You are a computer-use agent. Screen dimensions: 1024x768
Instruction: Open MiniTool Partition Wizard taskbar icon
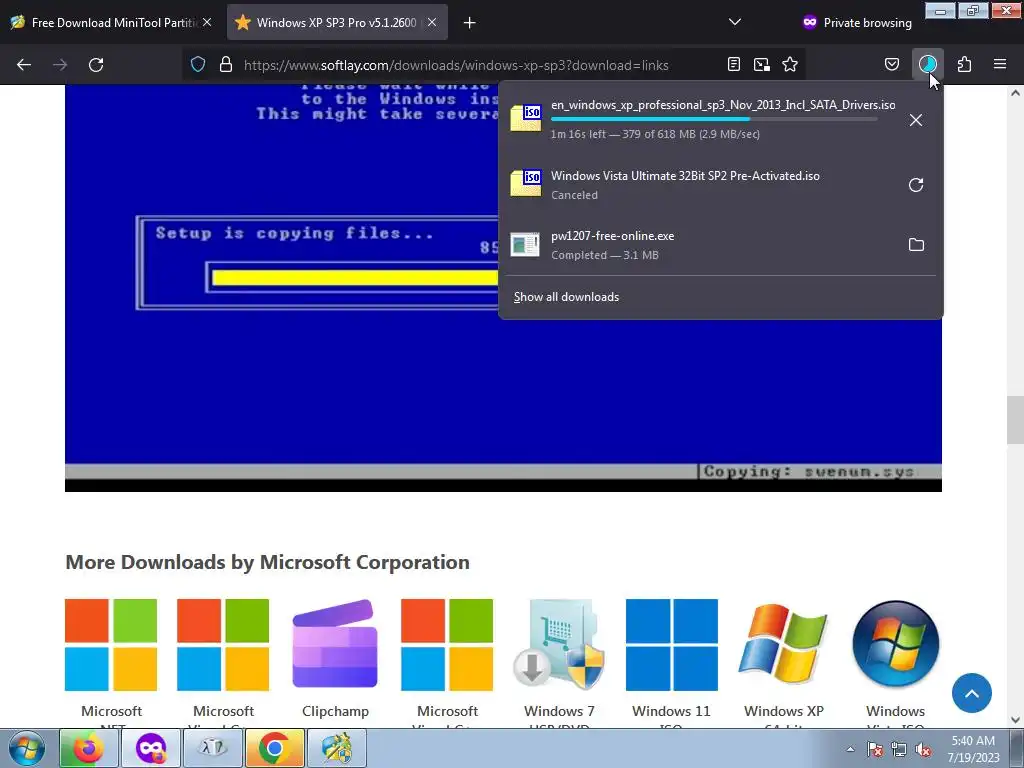tap(336, 748)
